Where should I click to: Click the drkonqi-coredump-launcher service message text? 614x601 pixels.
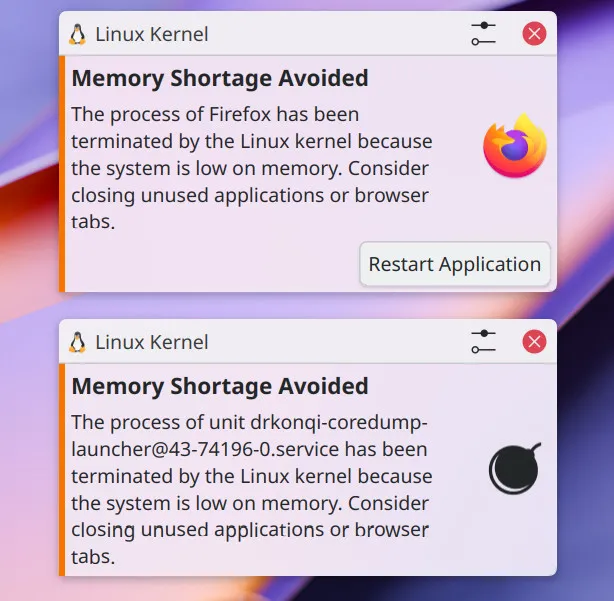[x=250, y=476]
